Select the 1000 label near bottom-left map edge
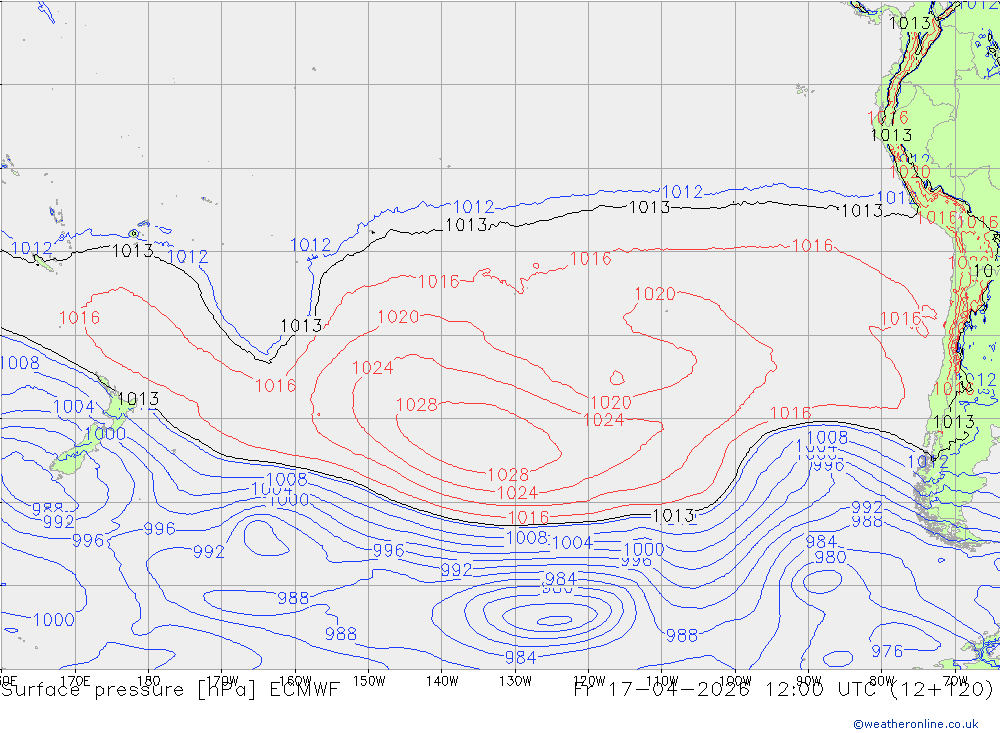Viewport: 1000px width, 733px height. pyautogui.click(x=54, y=619)
